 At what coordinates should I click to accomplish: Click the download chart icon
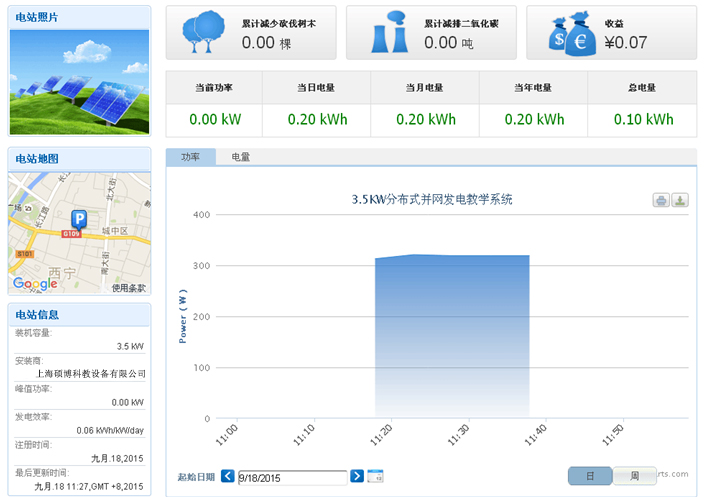coord(679,200)
